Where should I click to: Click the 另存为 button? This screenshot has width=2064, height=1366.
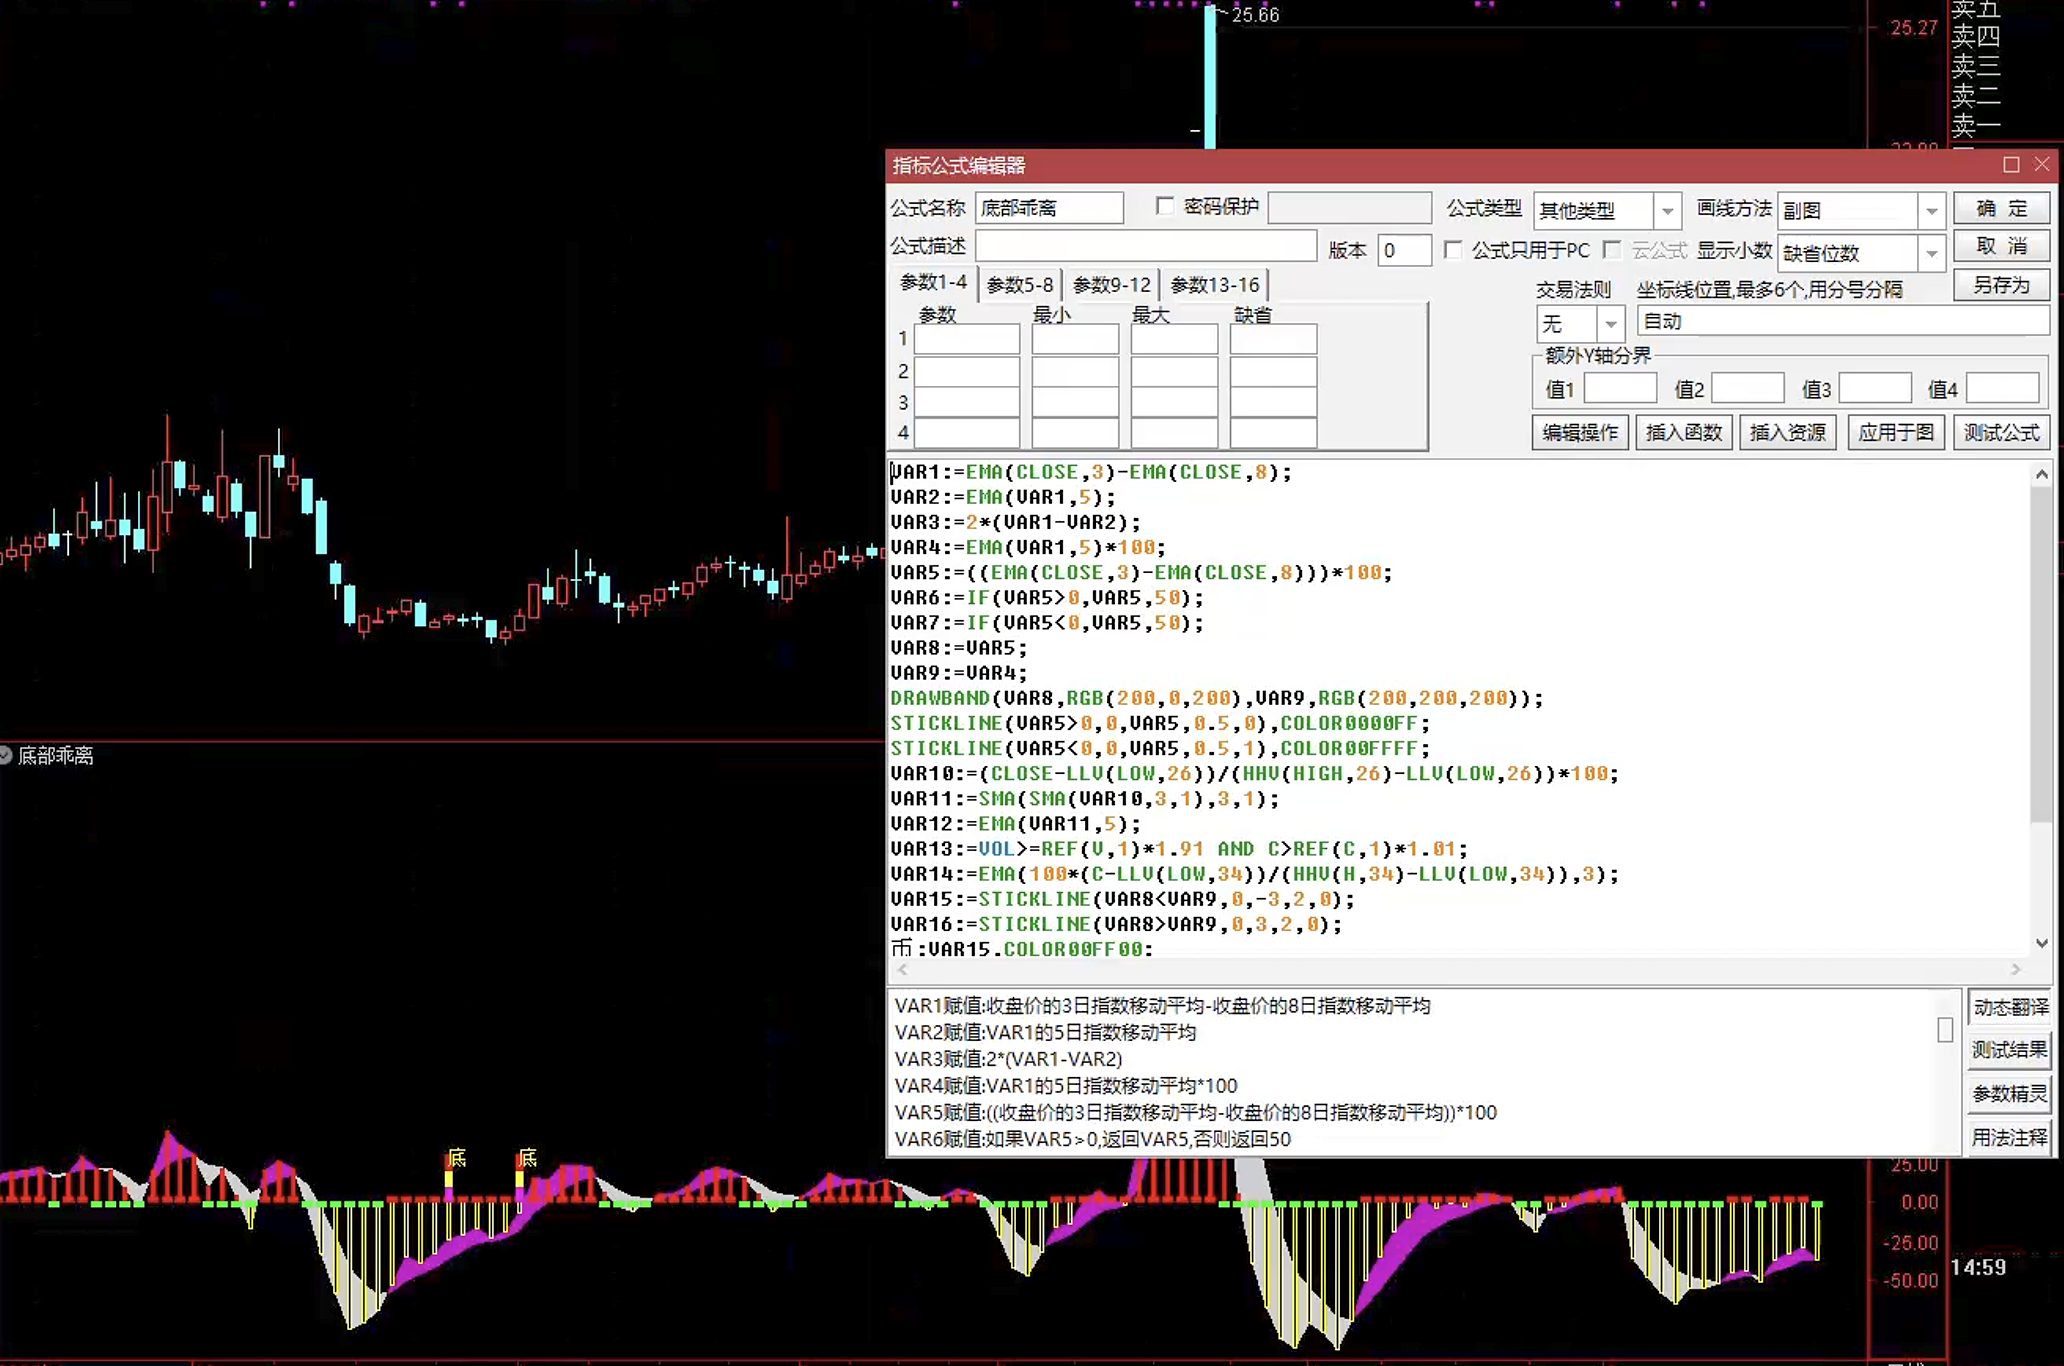point(2001,285)
